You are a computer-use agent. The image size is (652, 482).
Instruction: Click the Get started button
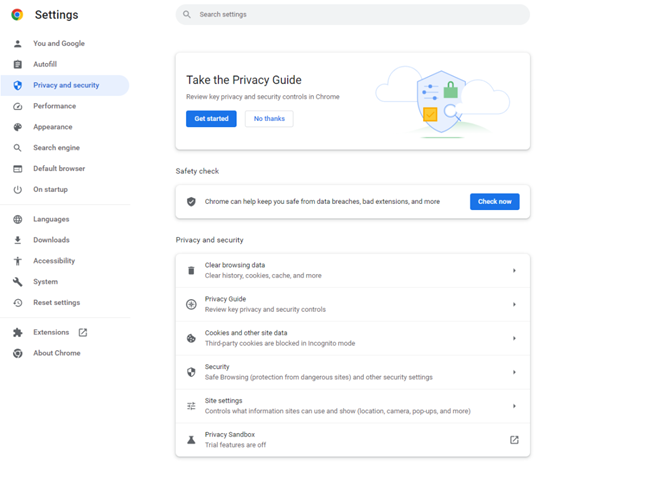tap(211, 119)
